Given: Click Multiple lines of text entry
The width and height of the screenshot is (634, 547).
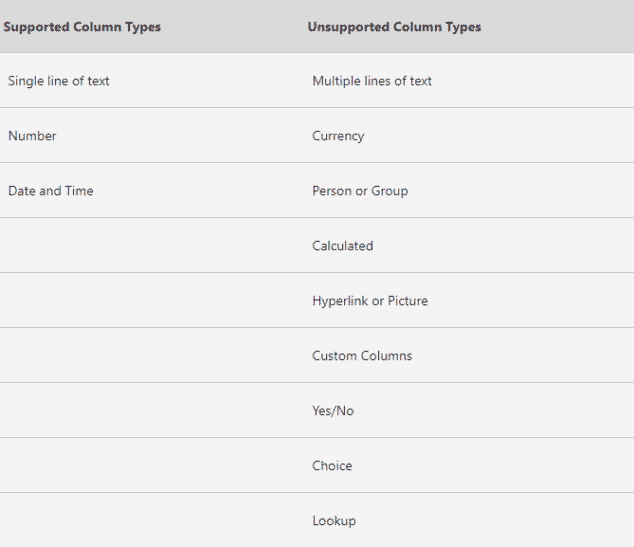Looking at the screenshot, I should tap(372, 81).
